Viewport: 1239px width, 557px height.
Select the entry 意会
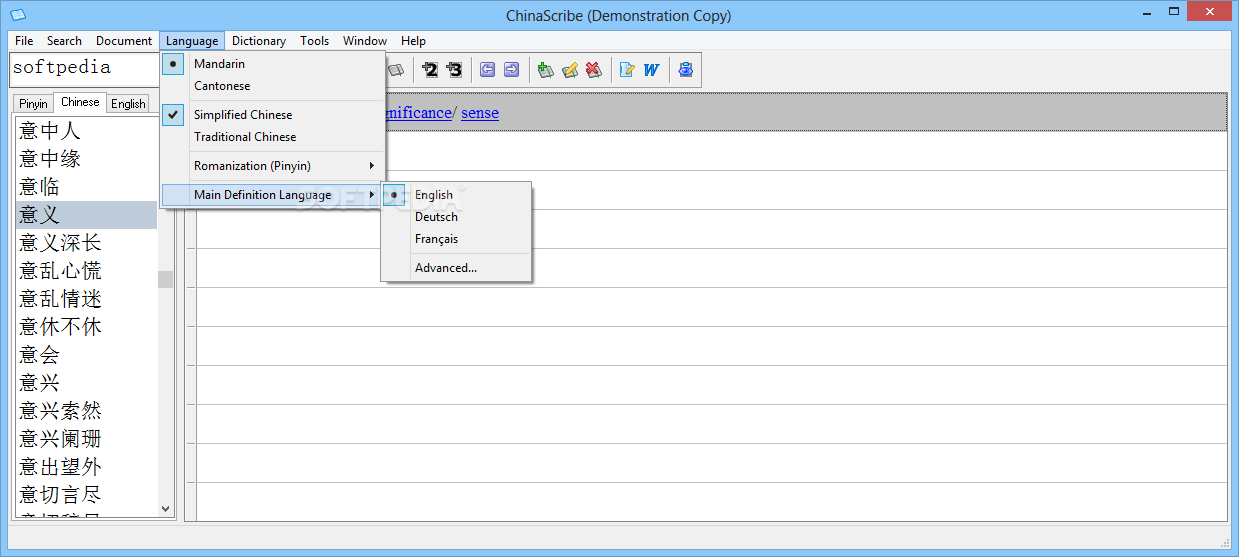[85, 355]
